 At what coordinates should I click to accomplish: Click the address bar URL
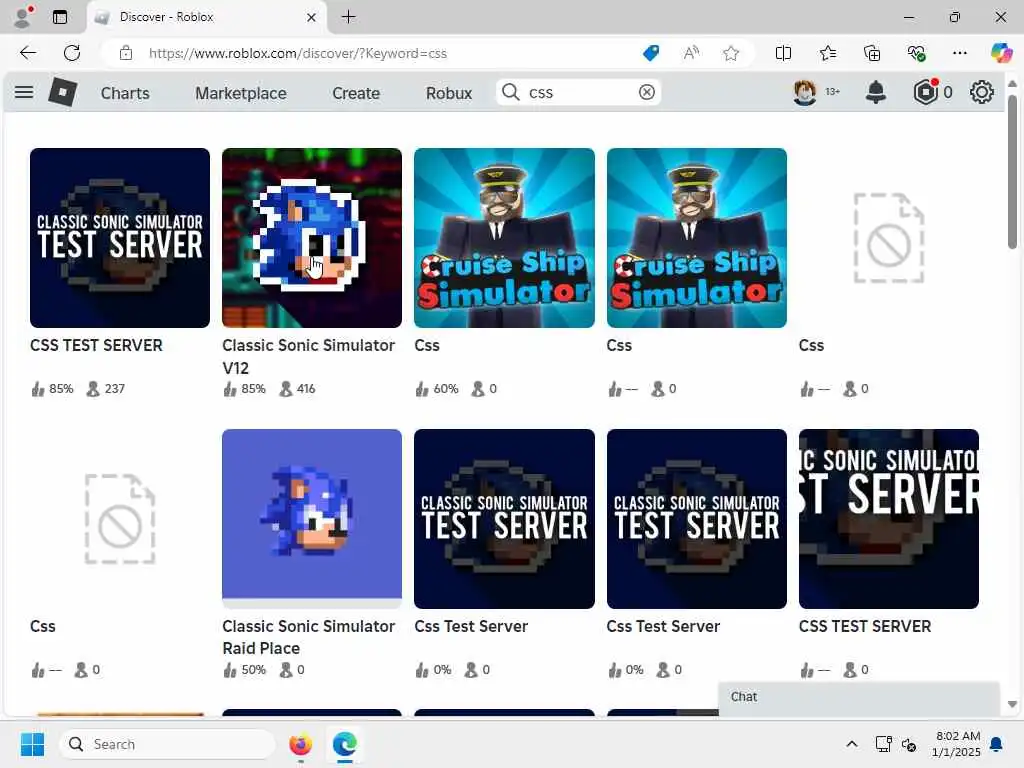[x=298, y=54]
